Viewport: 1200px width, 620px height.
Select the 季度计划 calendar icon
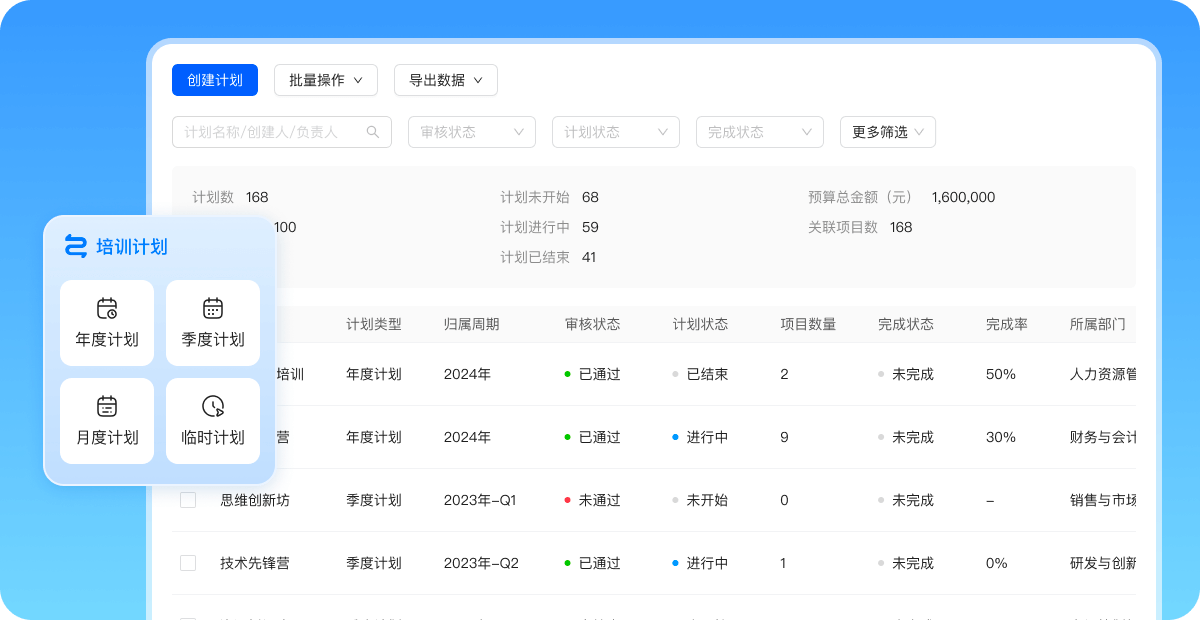[x=213, y=308]
